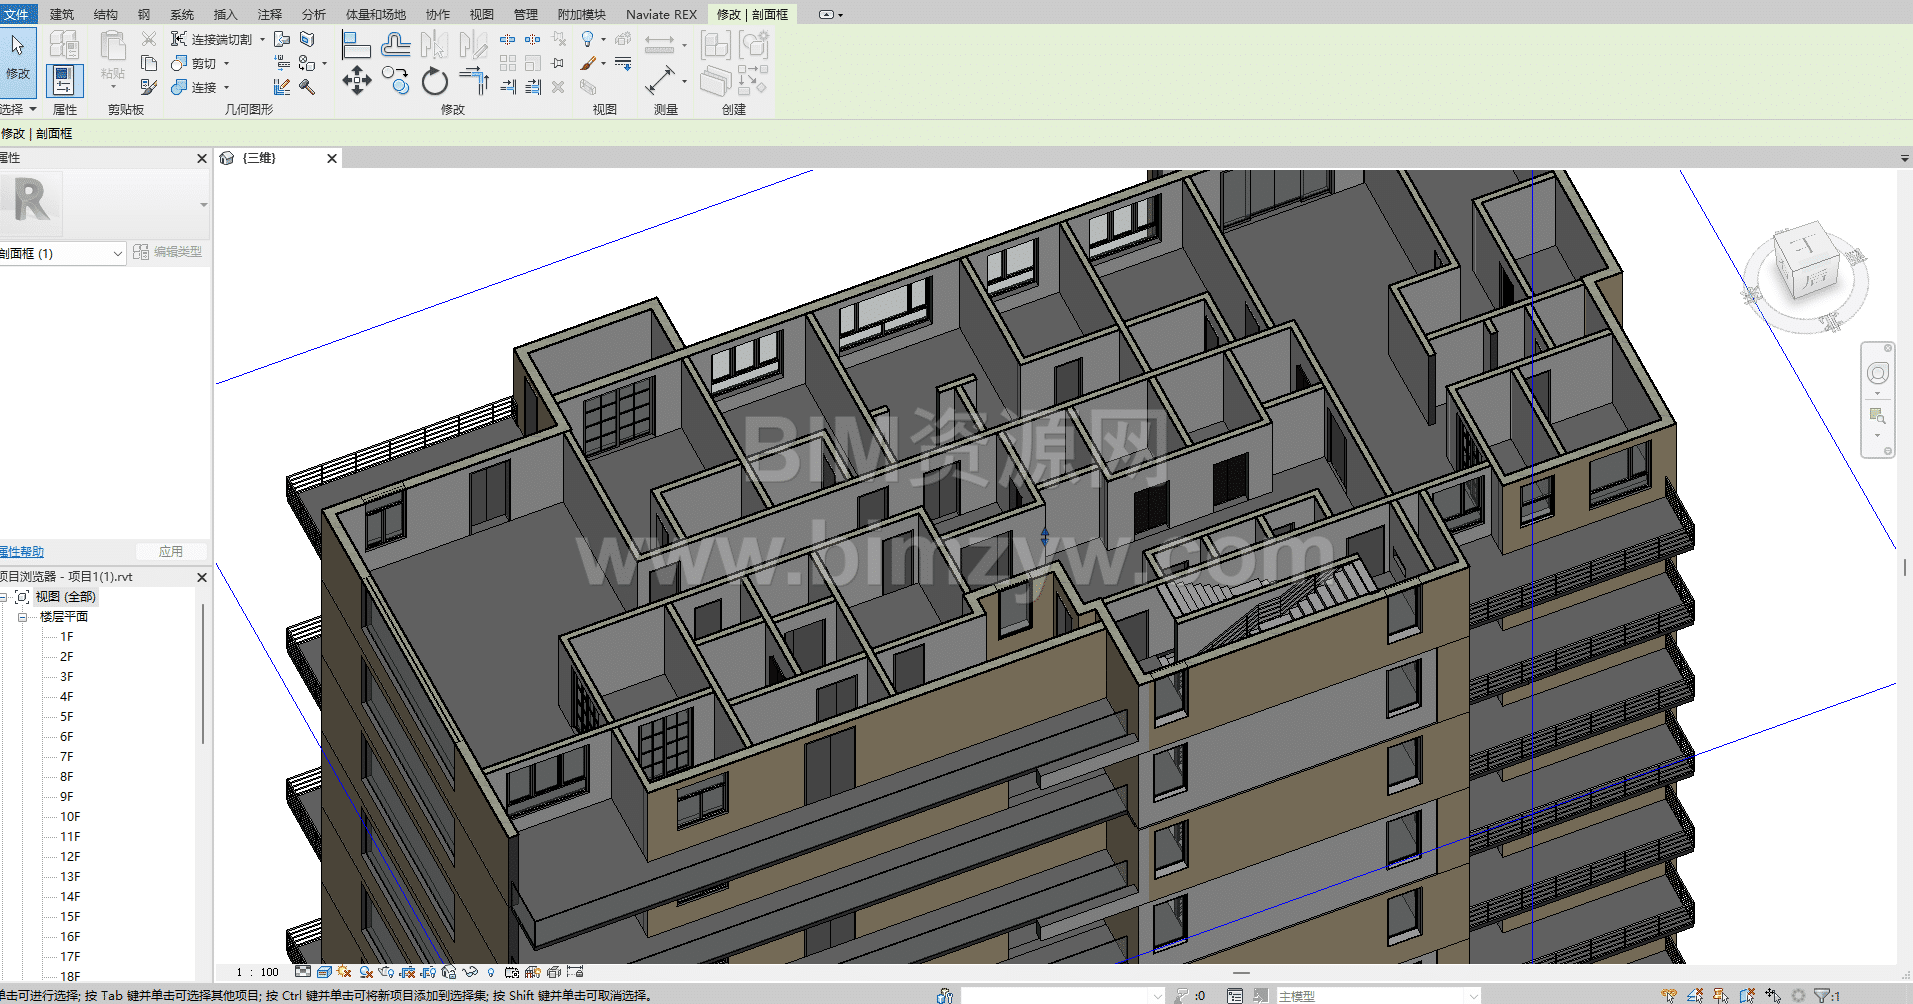Select the Align tool in Modify panel
This screenshot has width=1913, height=1004.
(x=356, y=45)
